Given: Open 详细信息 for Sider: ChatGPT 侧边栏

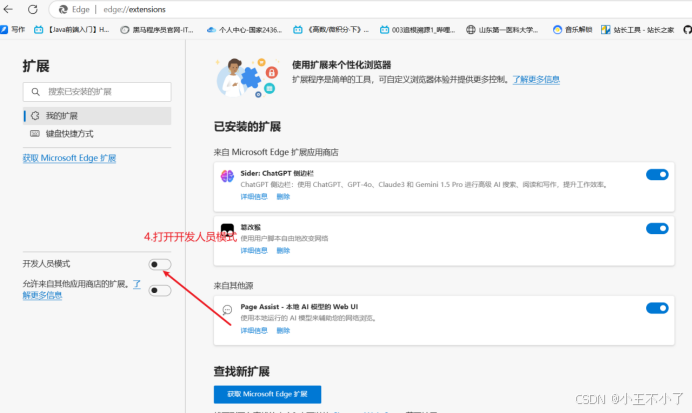Looking at the screenshot, I should (254, 197).
